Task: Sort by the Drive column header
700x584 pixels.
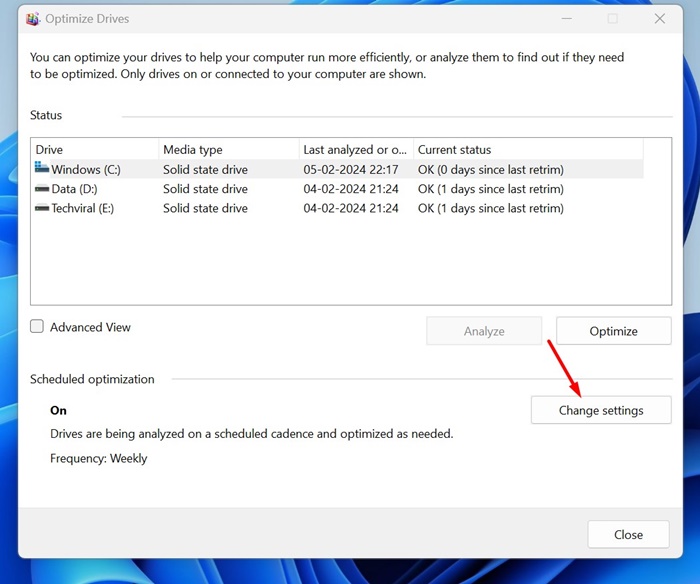Action: (94, 150)
